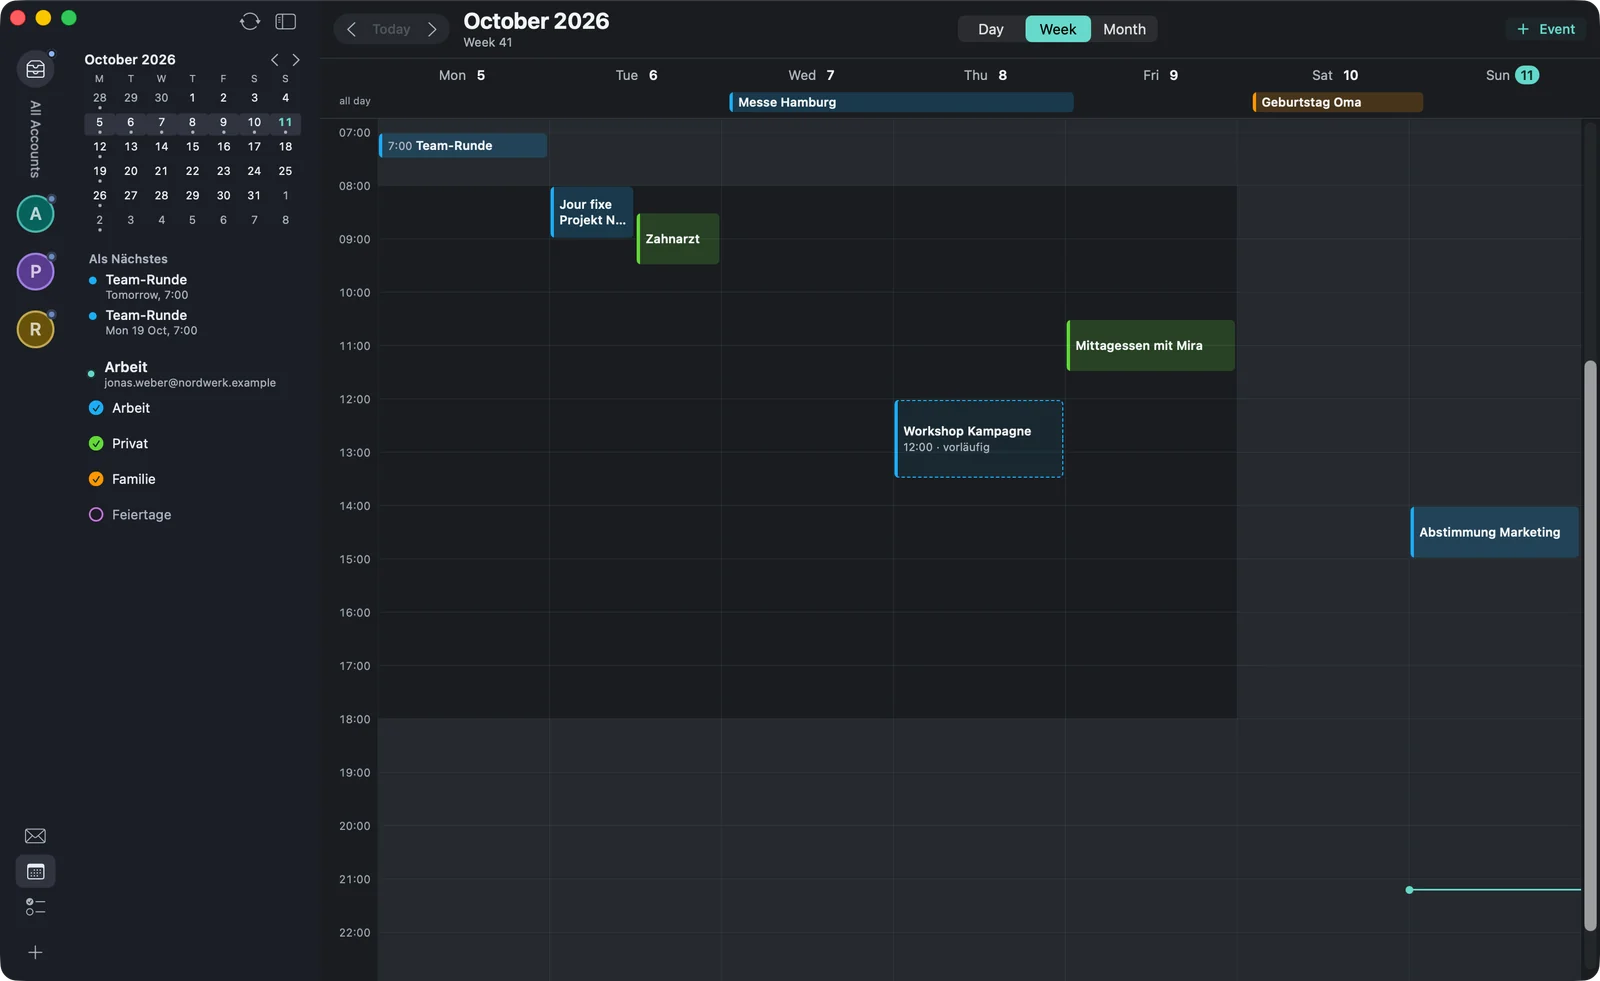Toggle the Arbeit calendar checkbox
This screenshot has width=1600, height=981.
96,408
